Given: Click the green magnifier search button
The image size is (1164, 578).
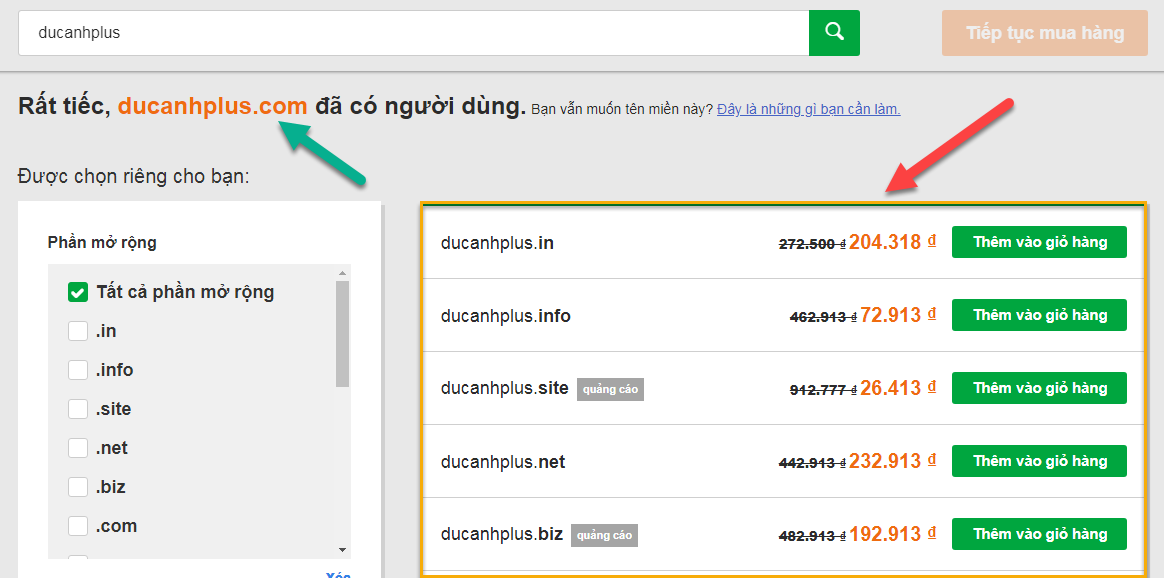Looking at the screenshot, I should coord(834,33).
